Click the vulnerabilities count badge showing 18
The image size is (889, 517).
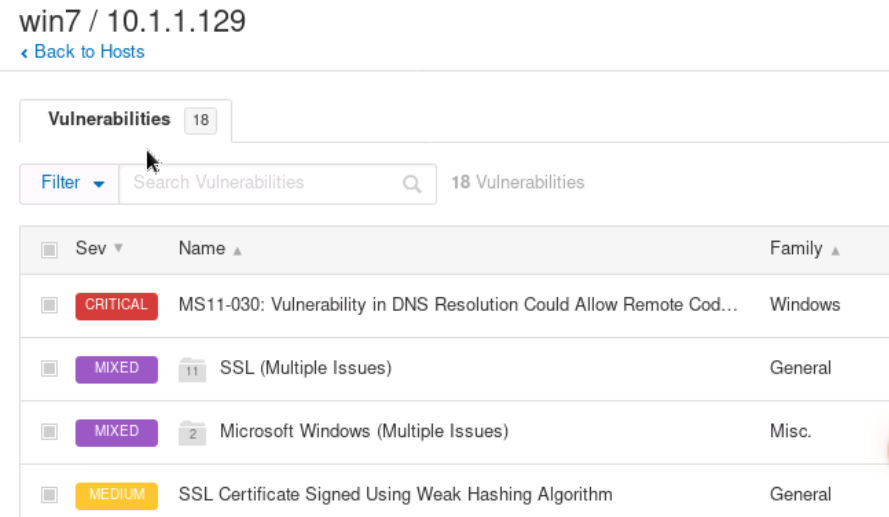(200, 120)
